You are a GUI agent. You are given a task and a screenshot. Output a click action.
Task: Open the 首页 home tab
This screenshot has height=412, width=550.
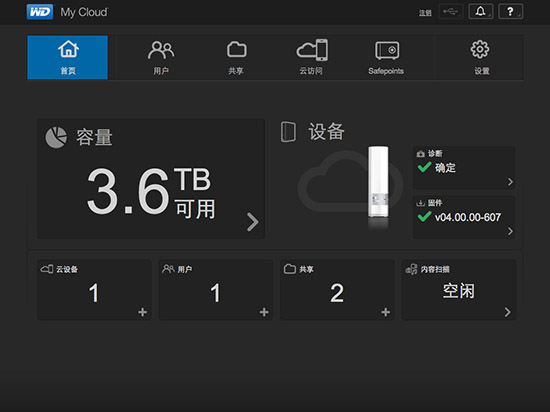[68, 58]
